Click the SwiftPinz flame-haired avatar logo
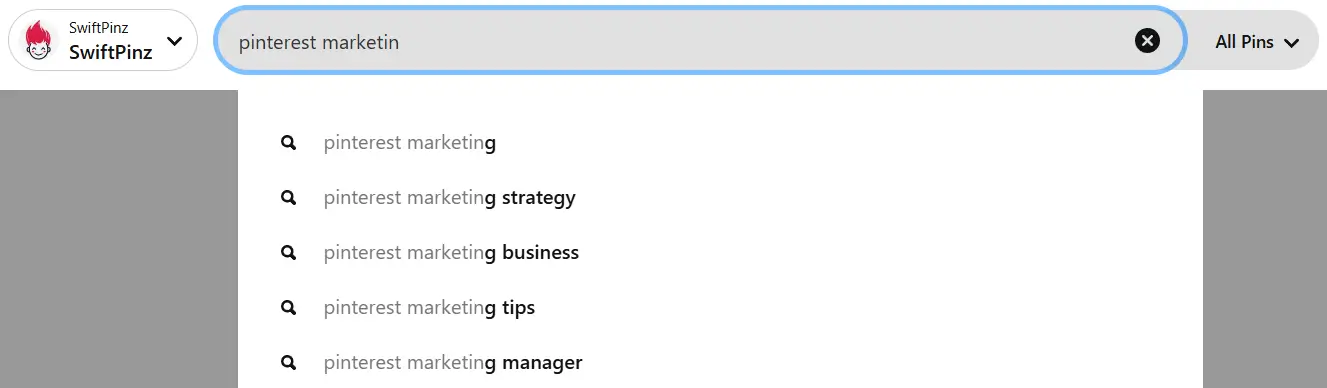 pyautogui.click(x=38, y=40)
